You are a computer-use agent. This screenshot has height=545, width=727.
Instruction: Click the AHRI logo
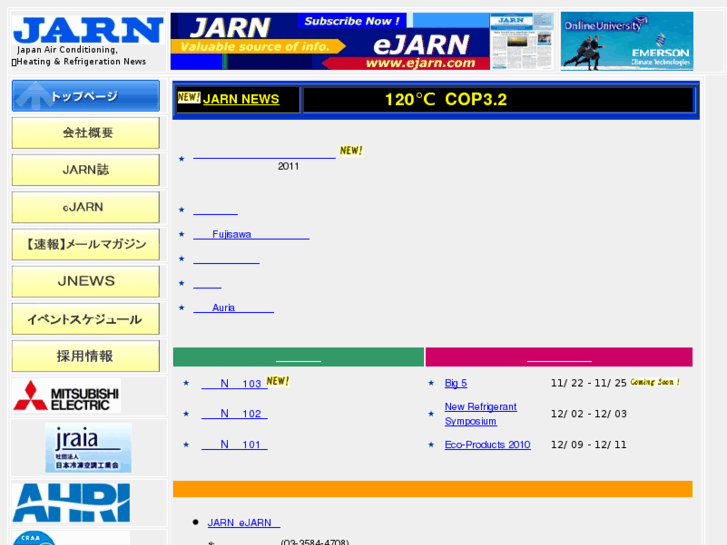pos(71,503)
